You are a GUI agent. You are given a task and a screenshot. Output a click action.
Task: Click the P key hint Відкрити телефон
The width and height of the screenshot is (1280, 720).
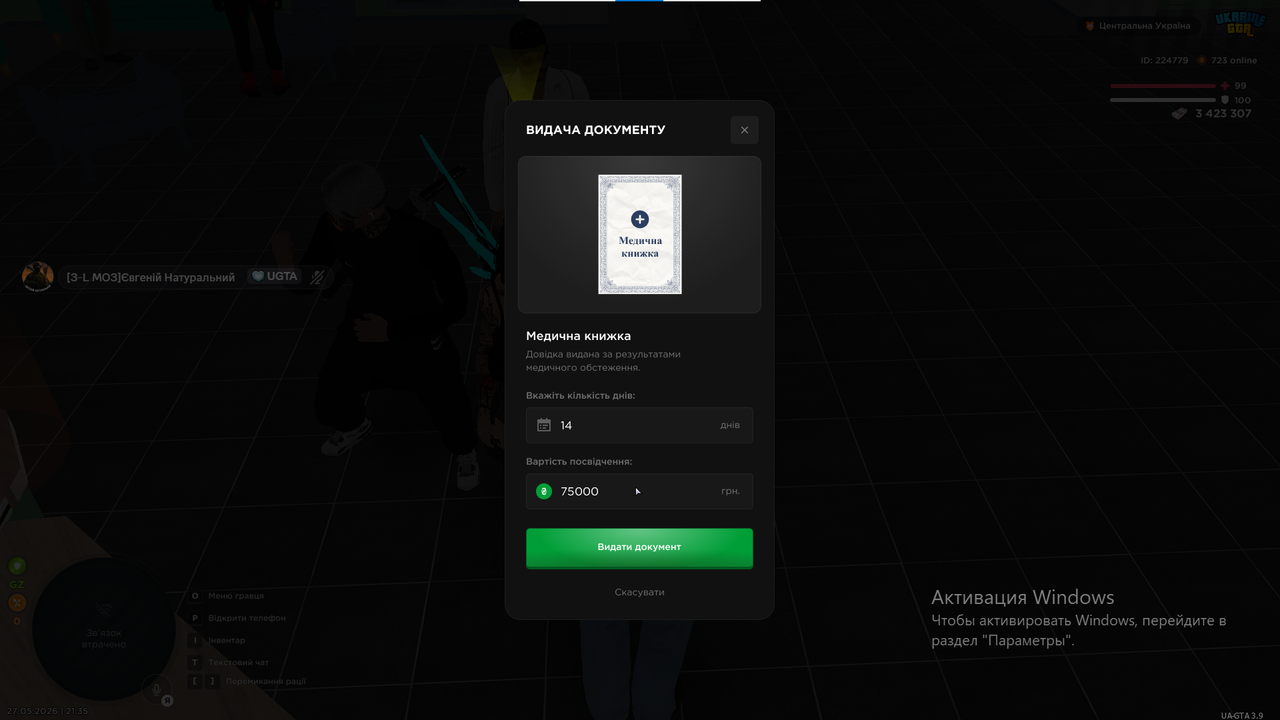(238, 618)
